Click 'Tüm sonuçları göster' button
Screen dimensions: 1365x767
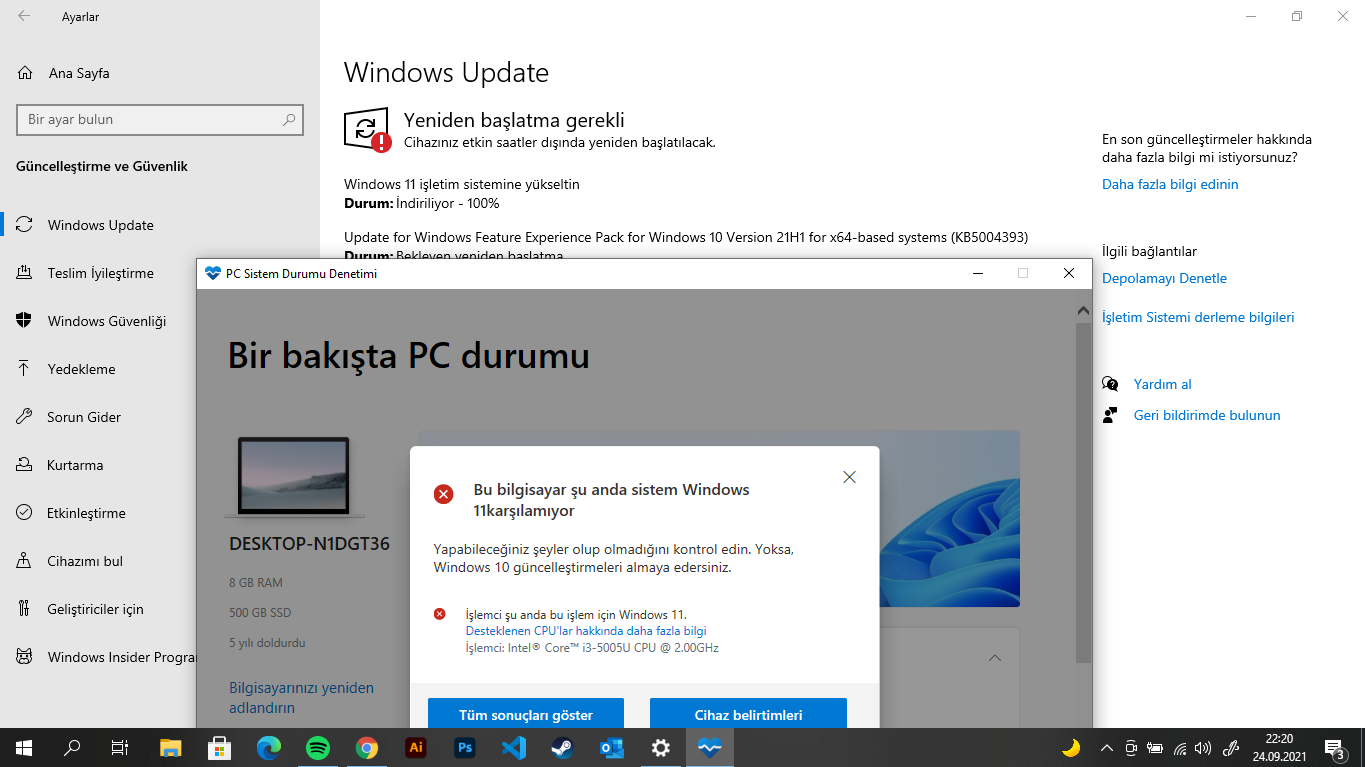click(526, 715)
